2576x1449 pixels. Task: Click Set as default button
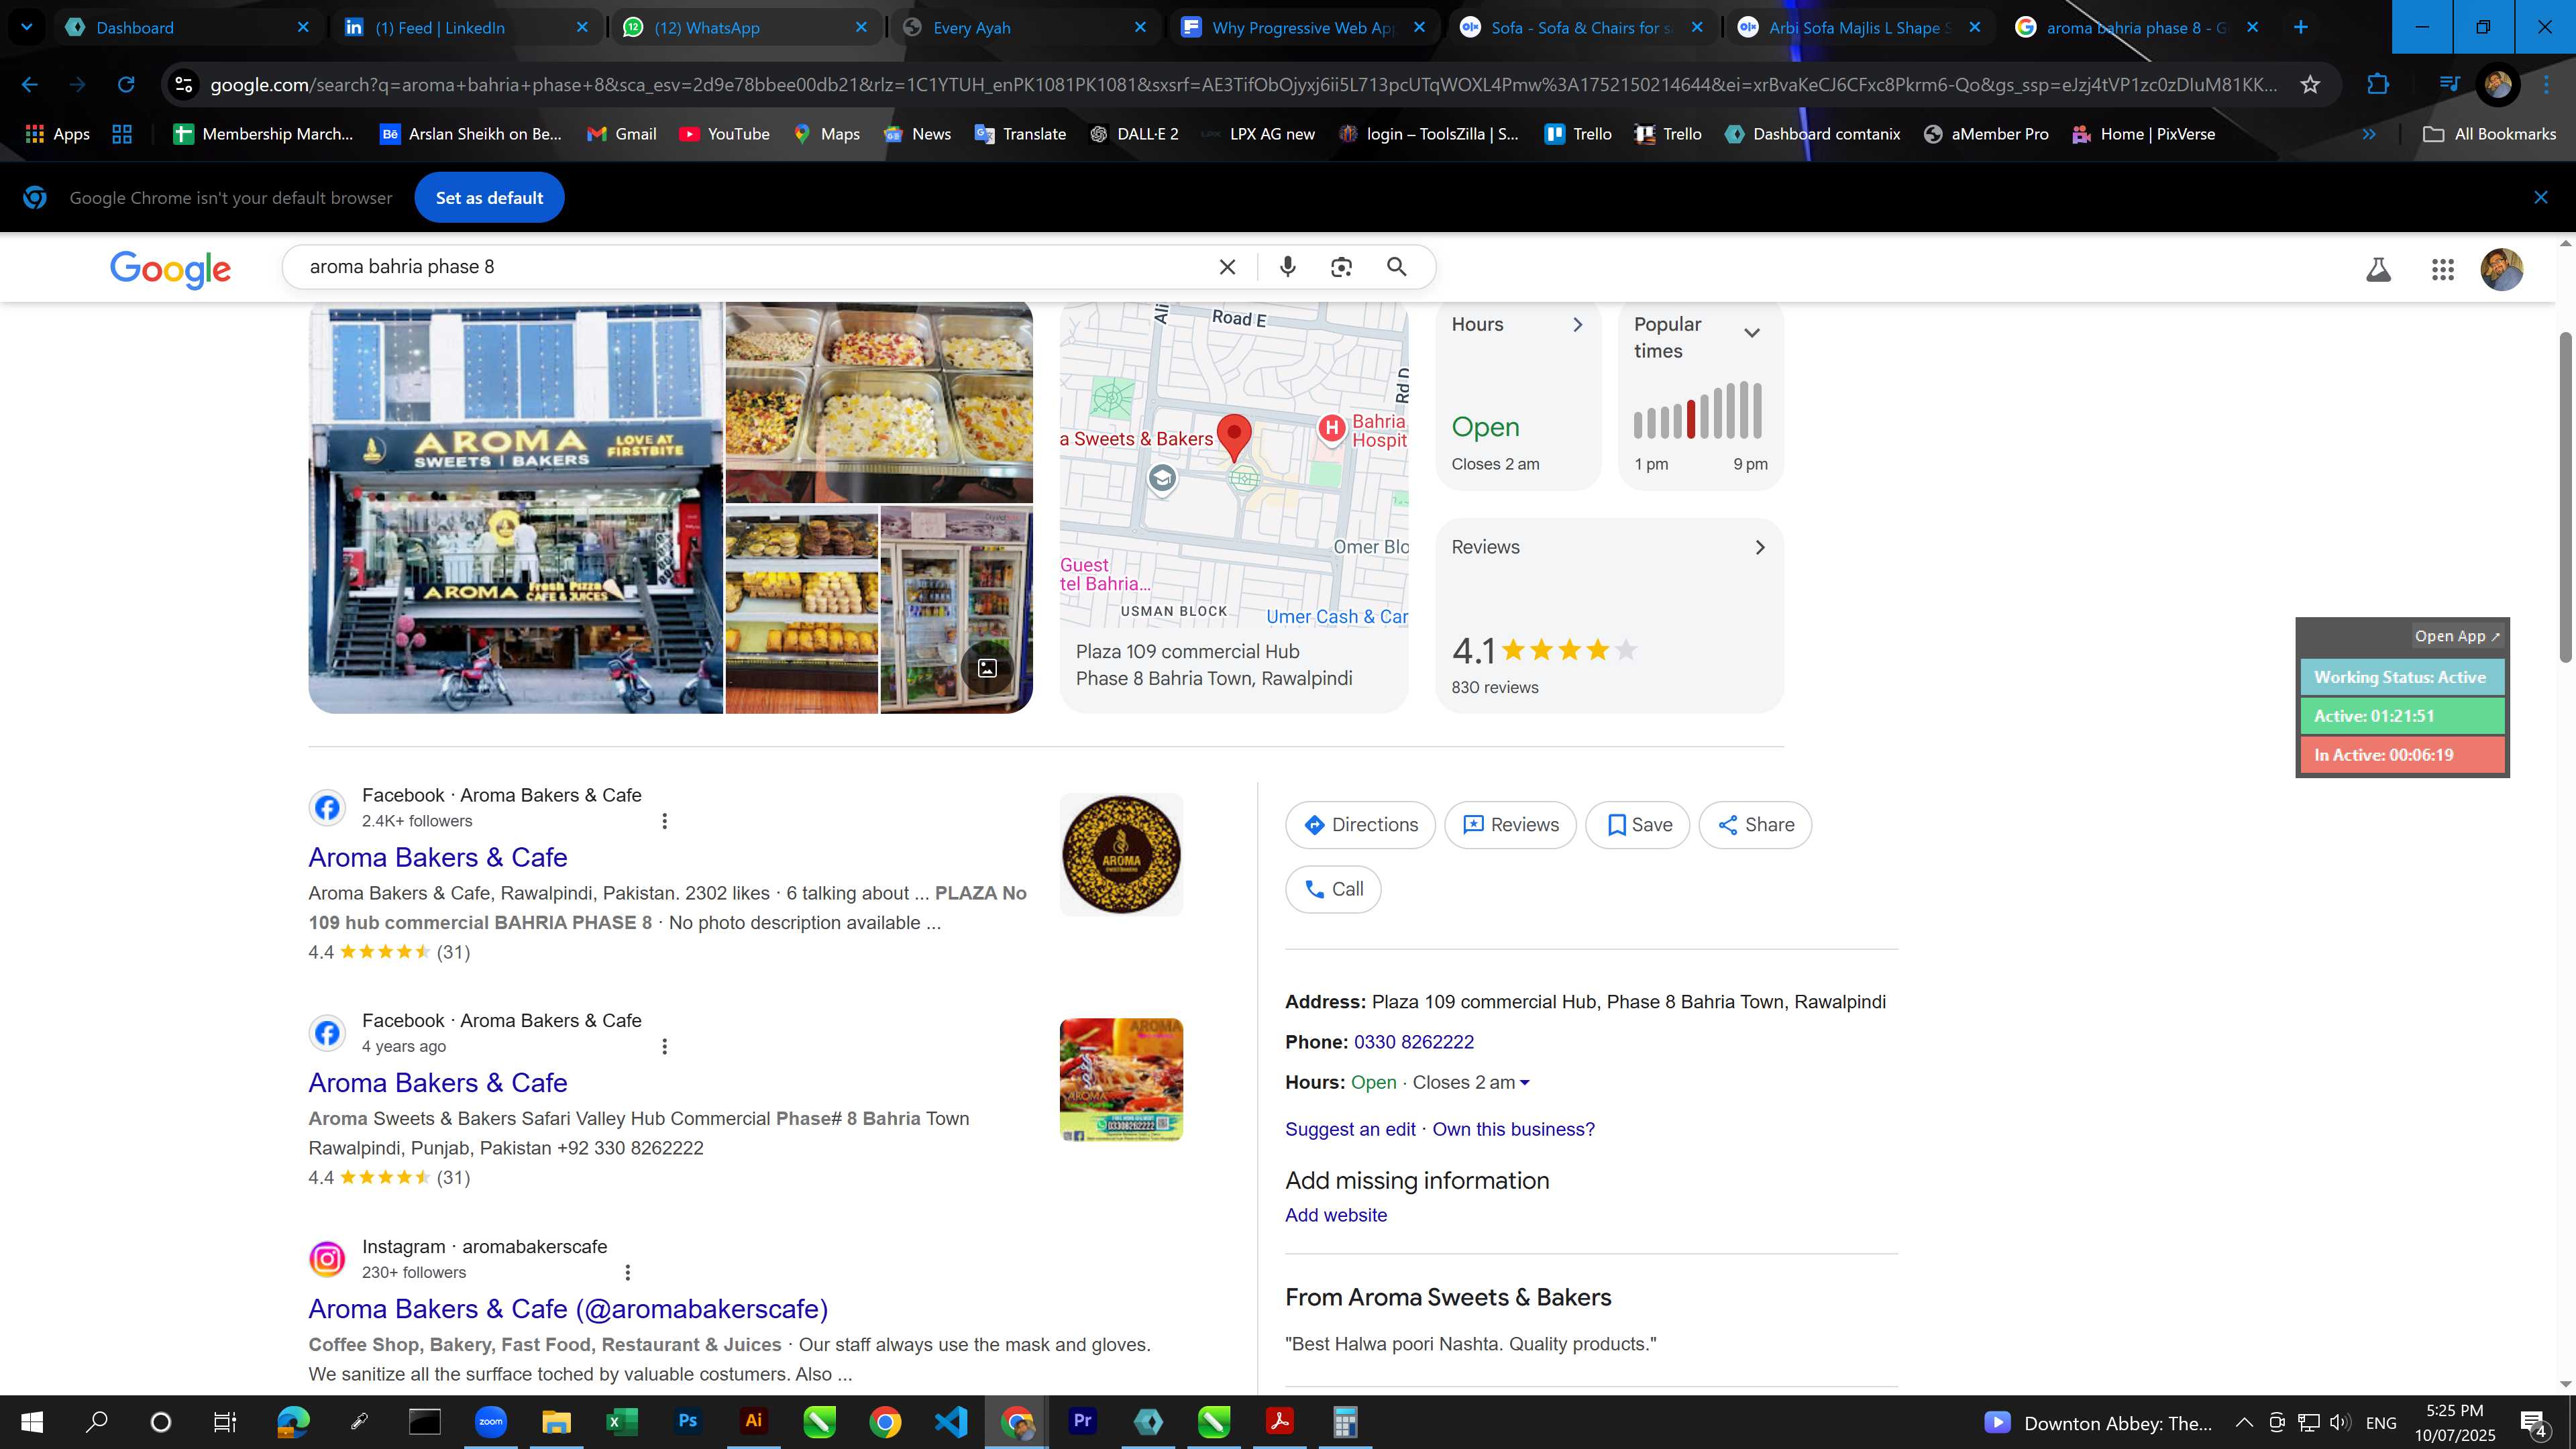pyautogui.click(x=489, y=198)
